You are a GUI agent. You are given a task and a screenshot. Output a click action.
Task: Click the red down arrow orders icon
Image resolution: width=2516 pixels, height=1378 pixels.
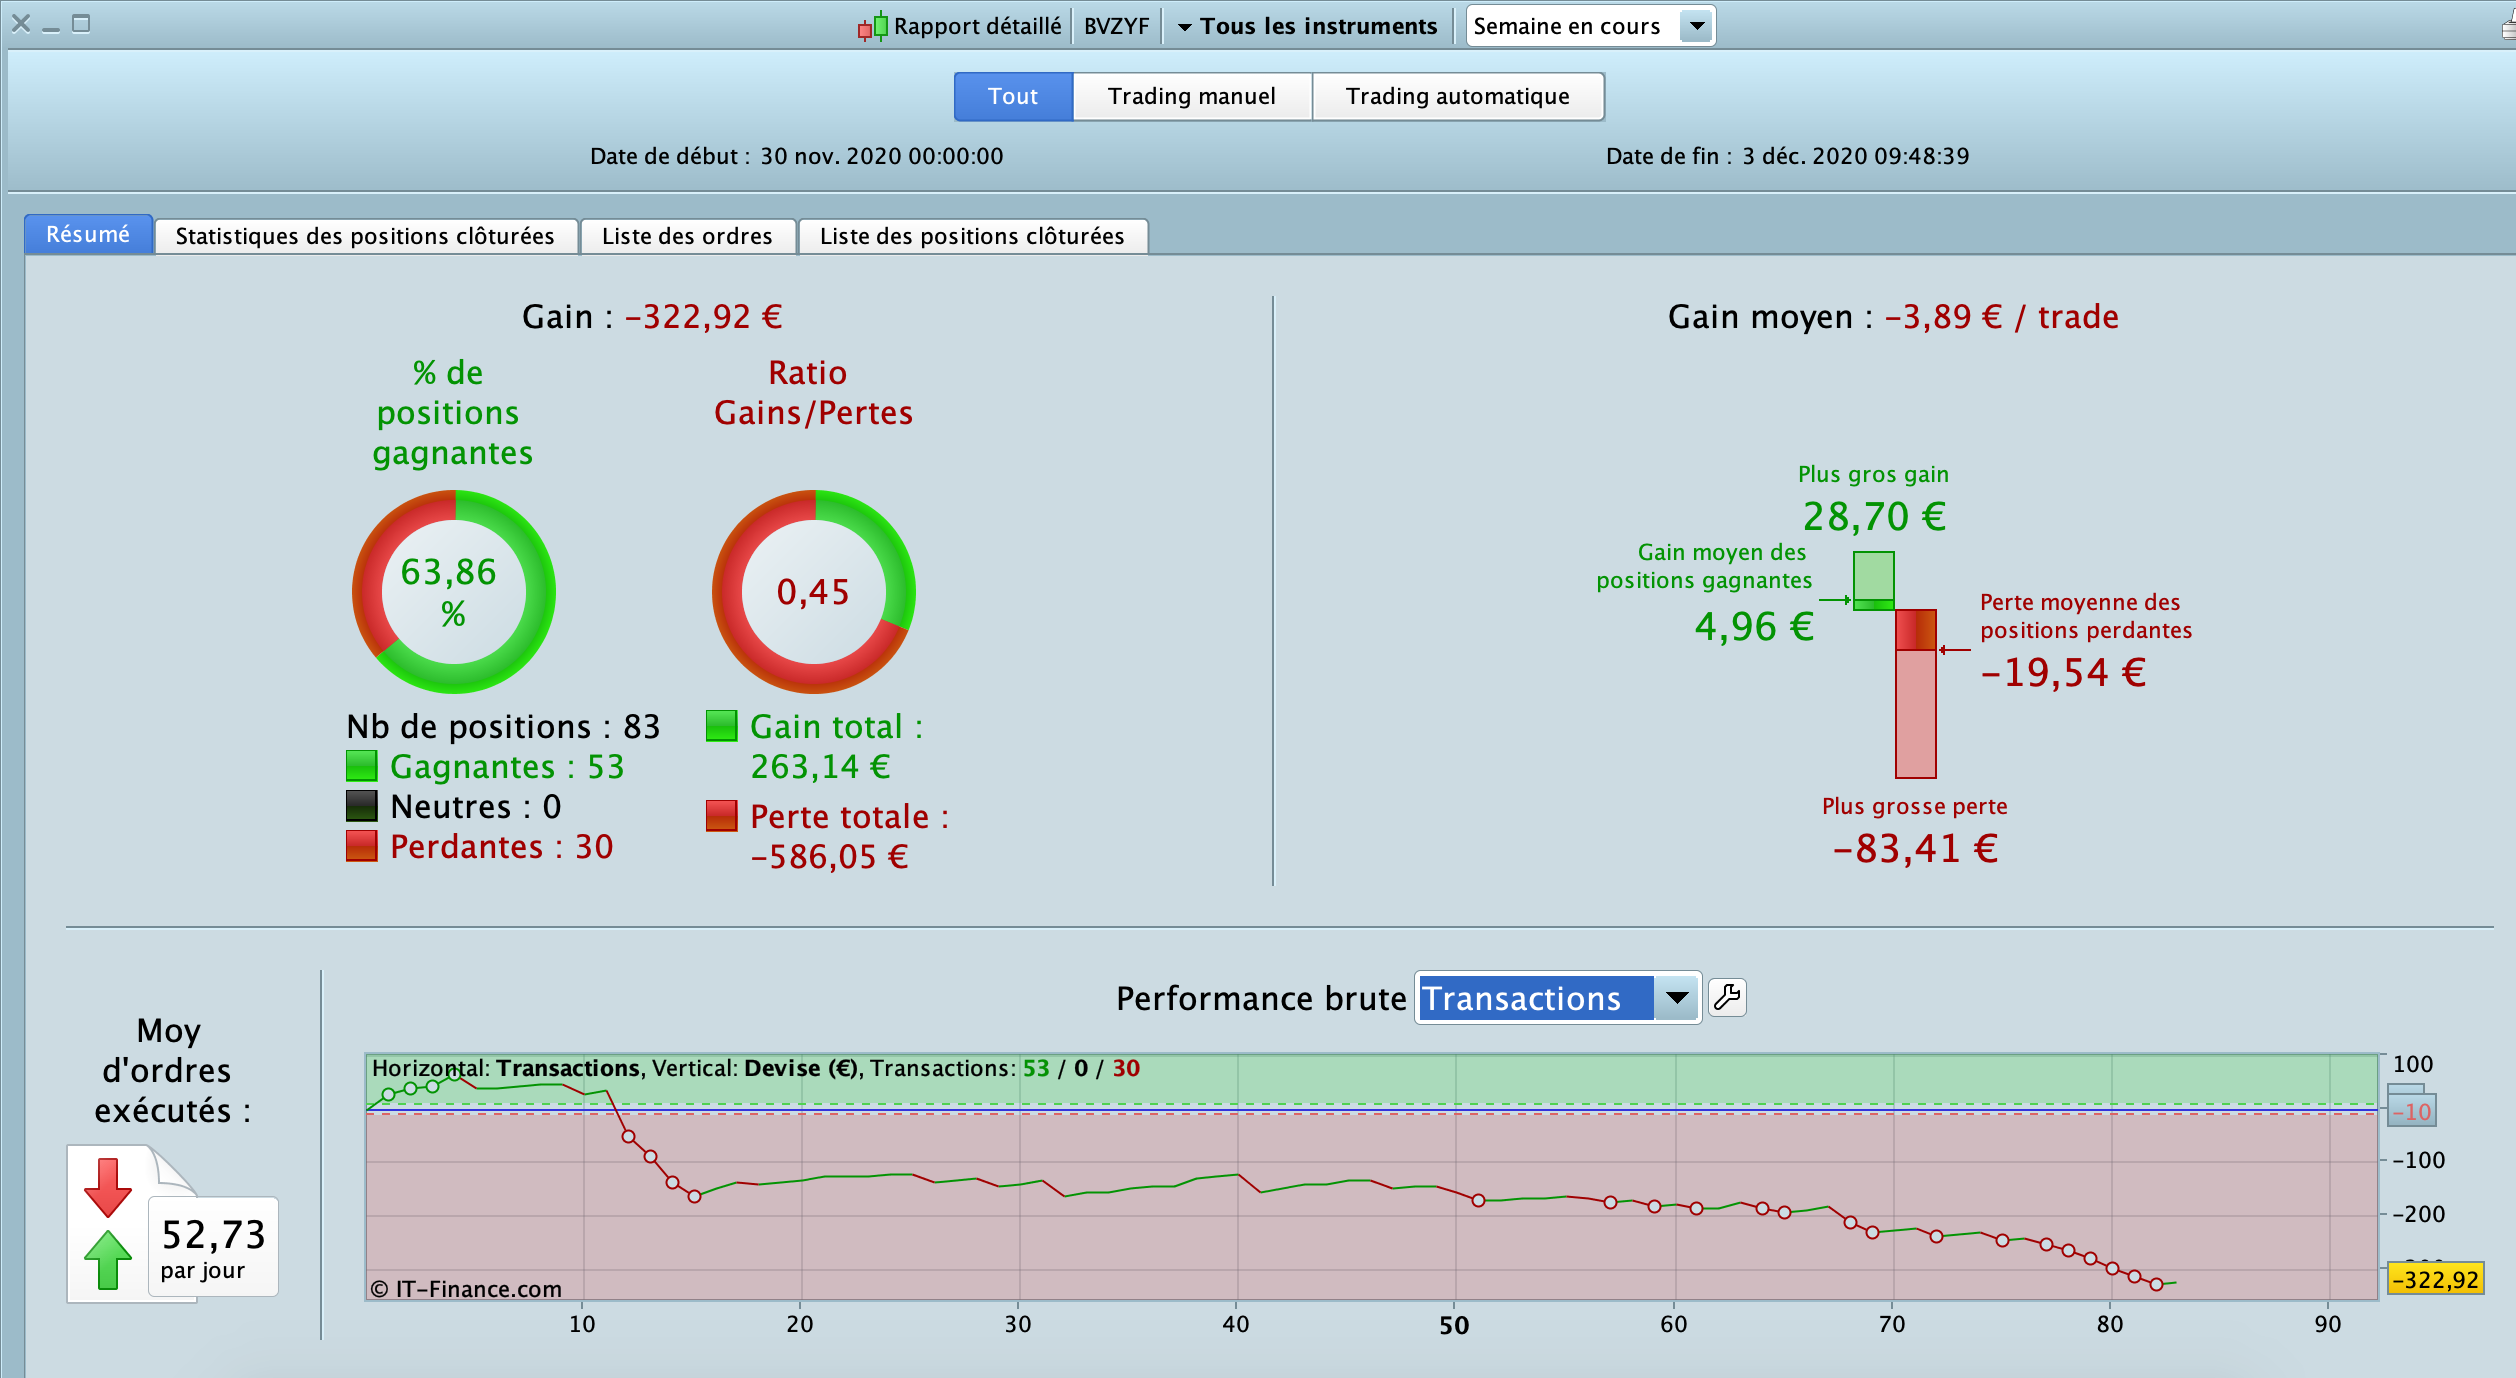click(x=108, y=1187)
